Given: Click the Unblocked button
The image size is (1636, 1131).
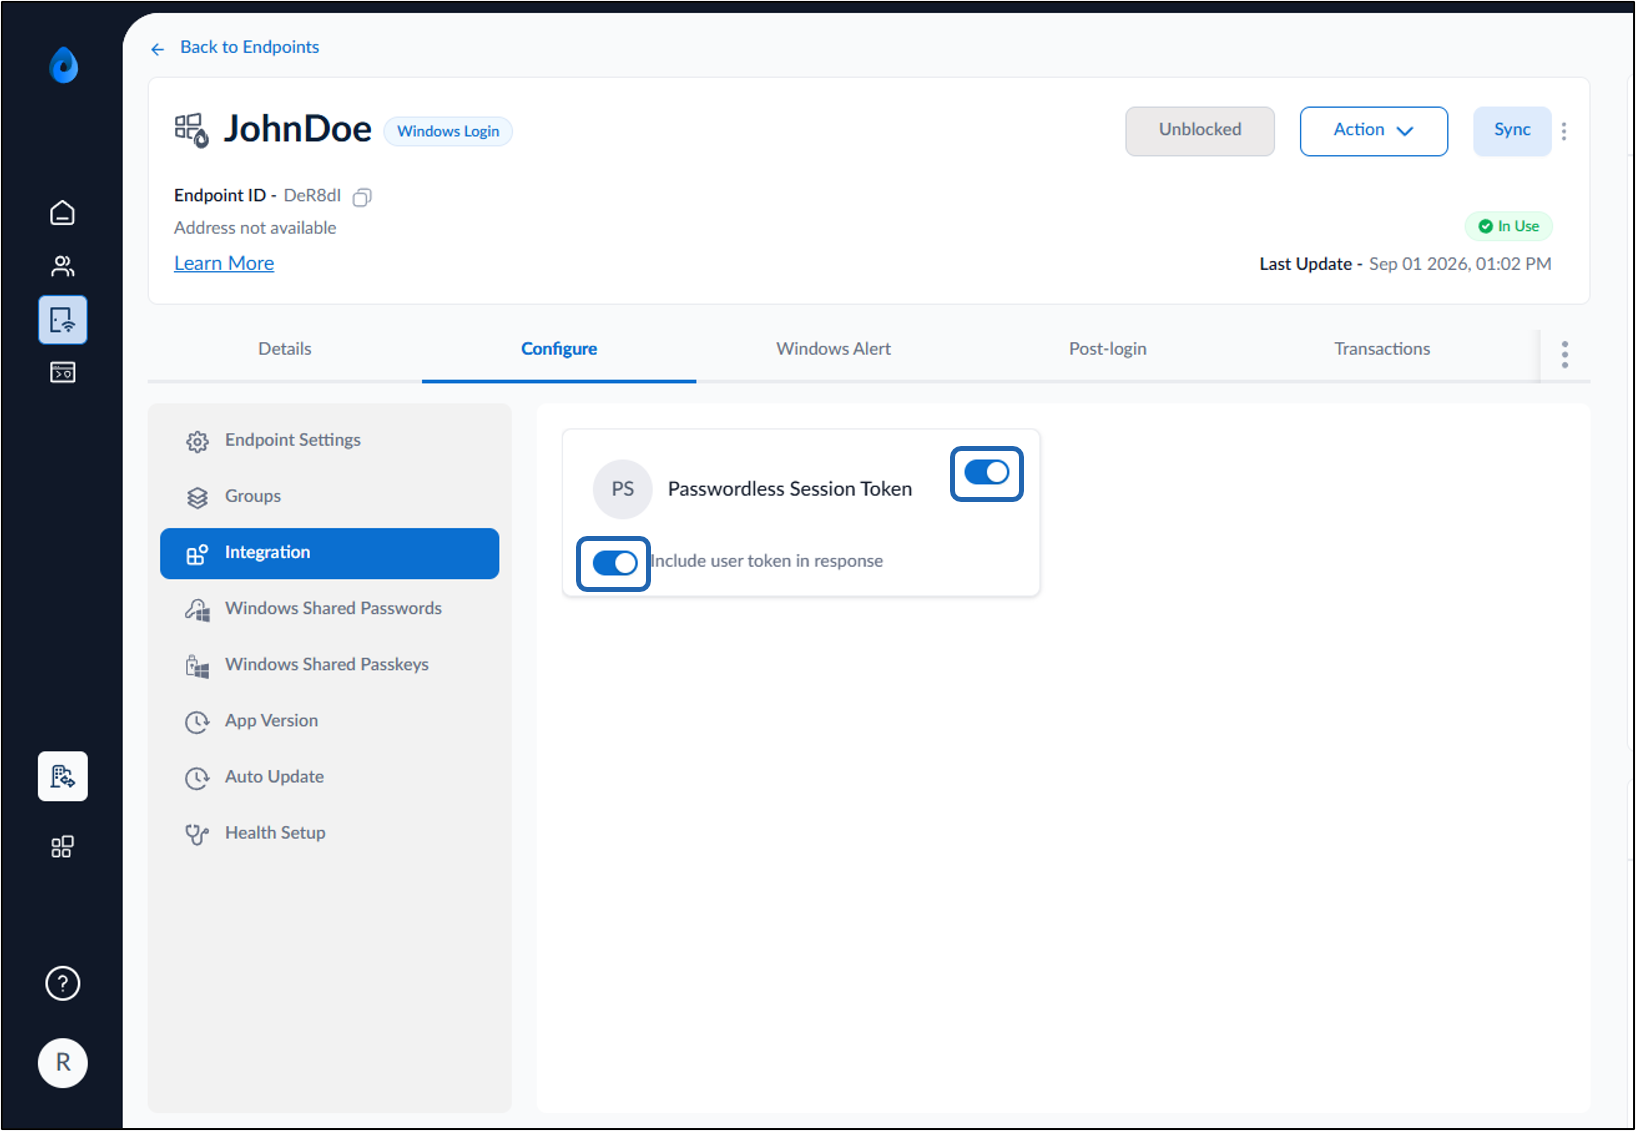Looking at the screenshot, I should [x=1200, y=131].
